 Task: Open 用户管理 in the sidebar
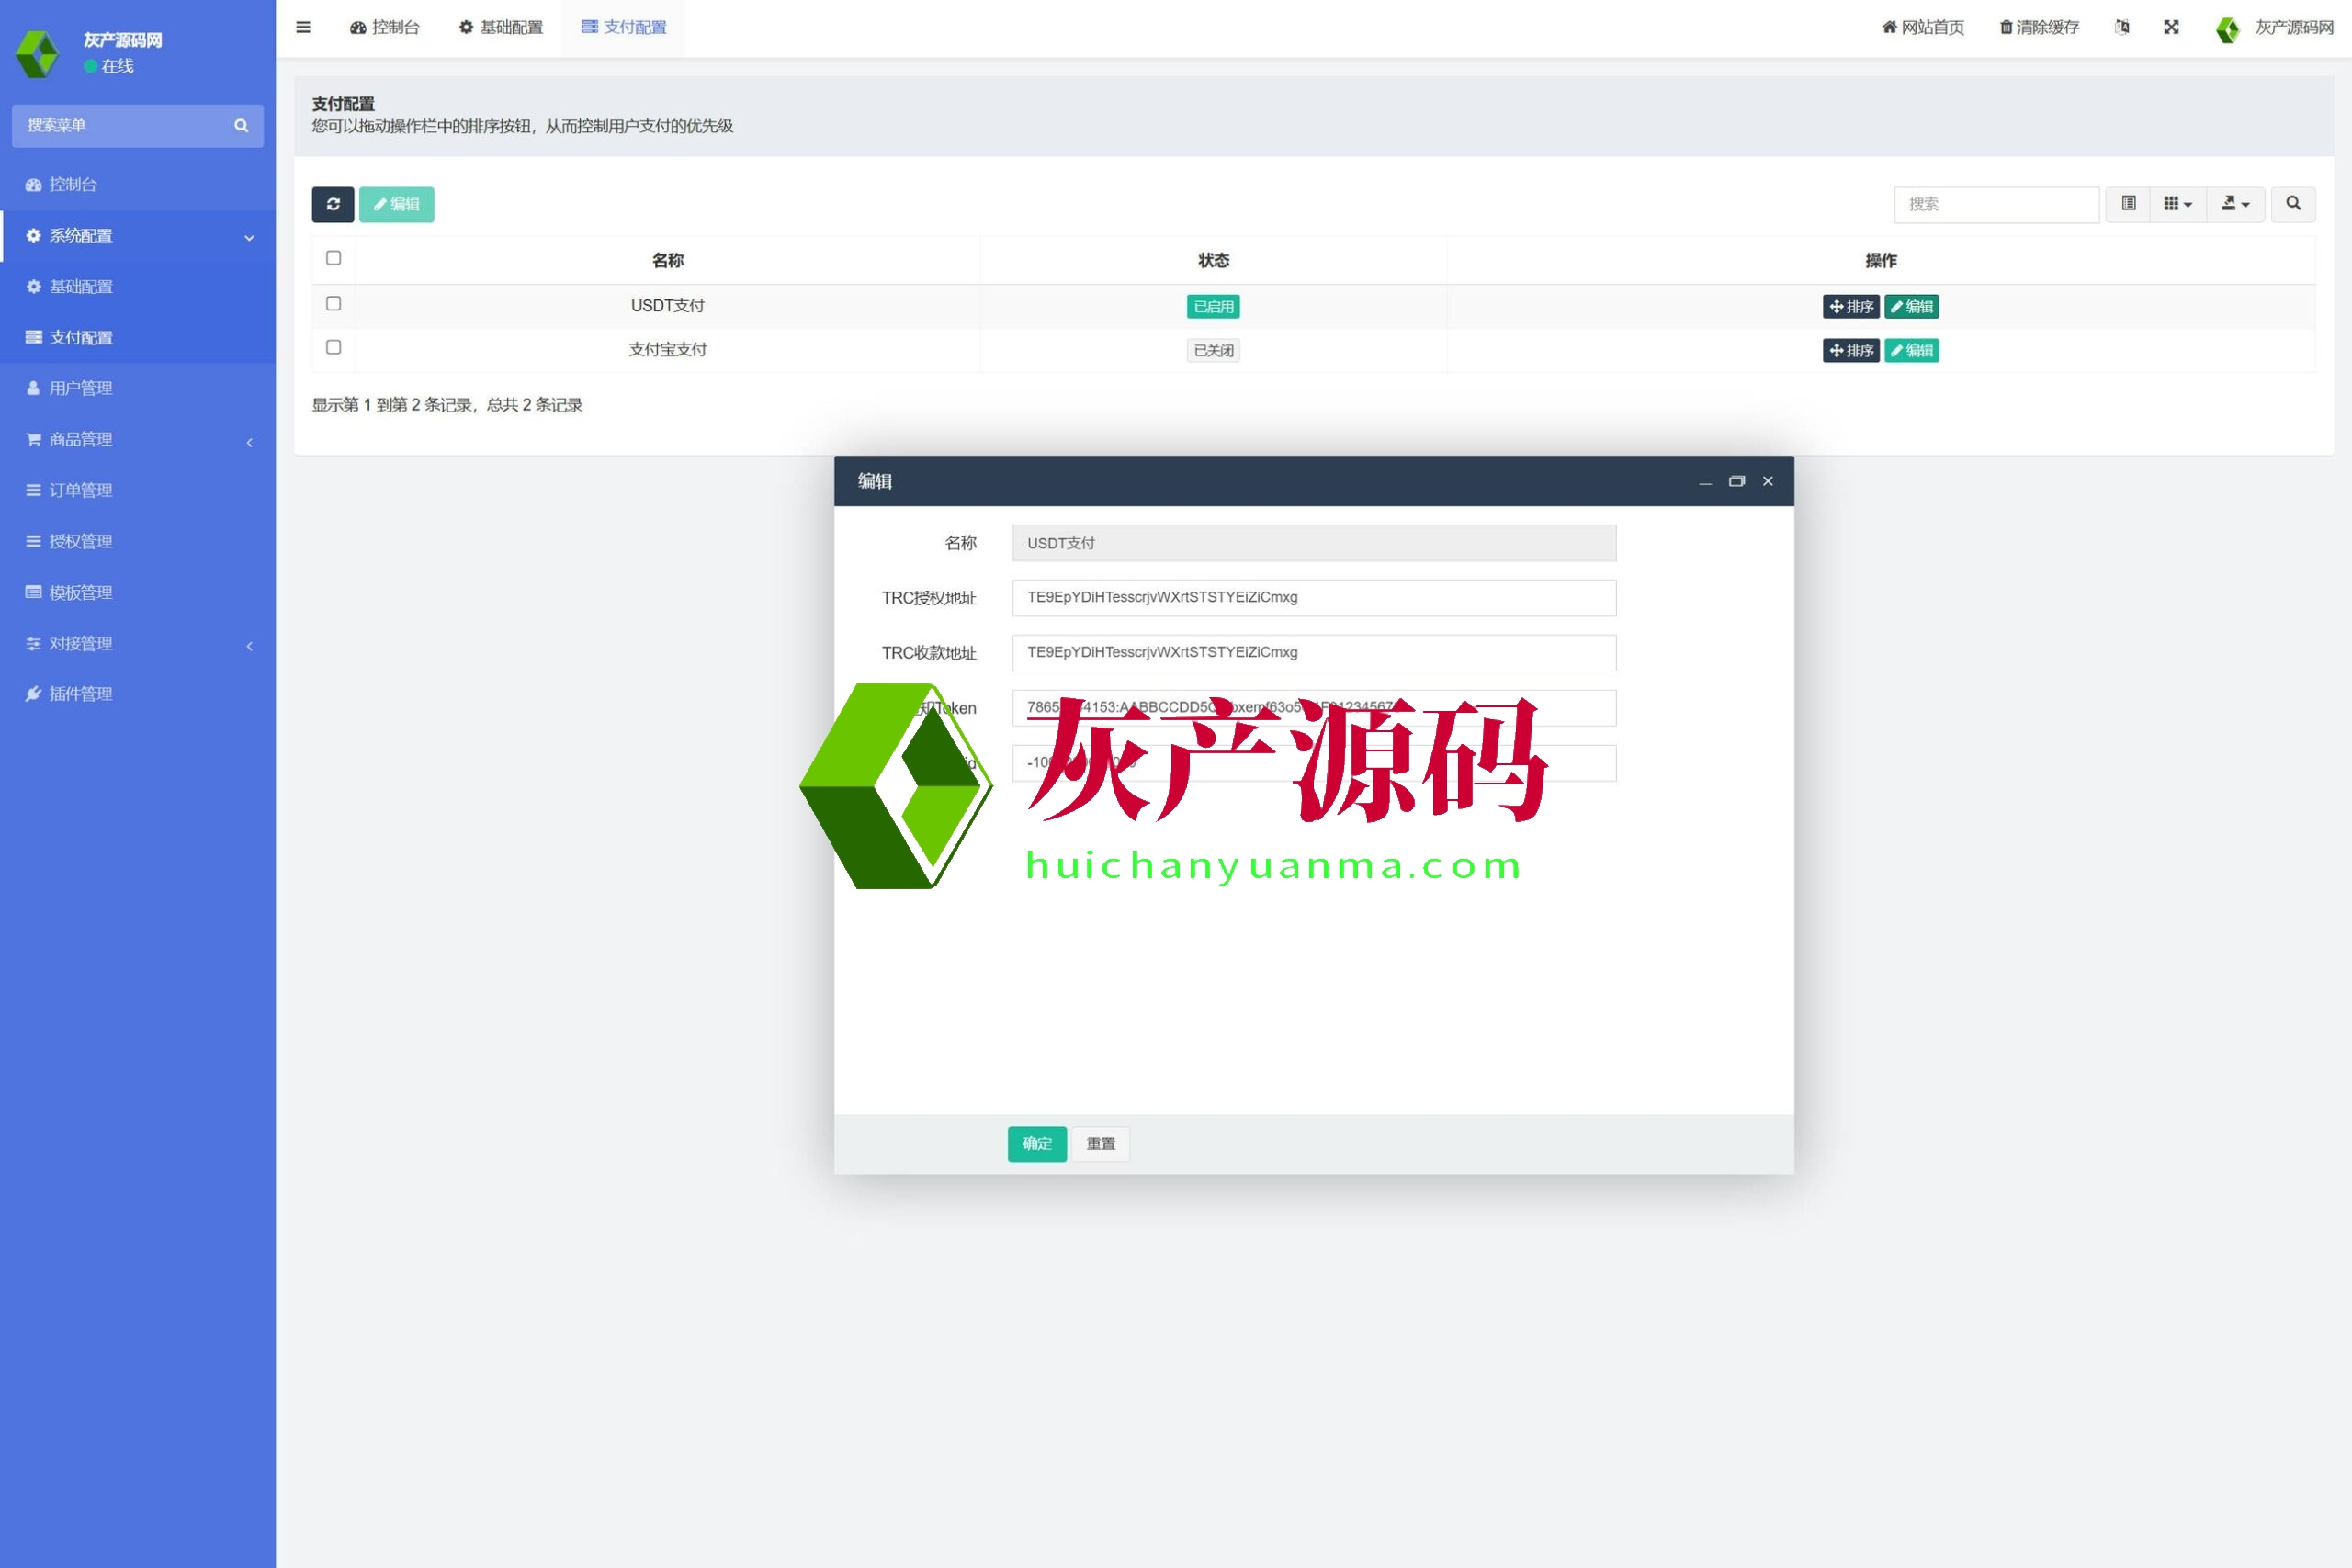(80, 388)
